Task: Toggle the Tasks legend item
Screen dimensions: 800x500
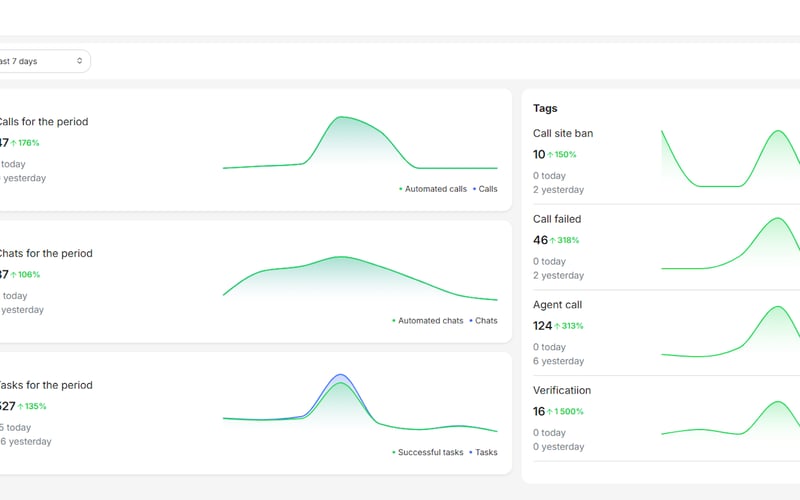Action: [x=483, y=452]
